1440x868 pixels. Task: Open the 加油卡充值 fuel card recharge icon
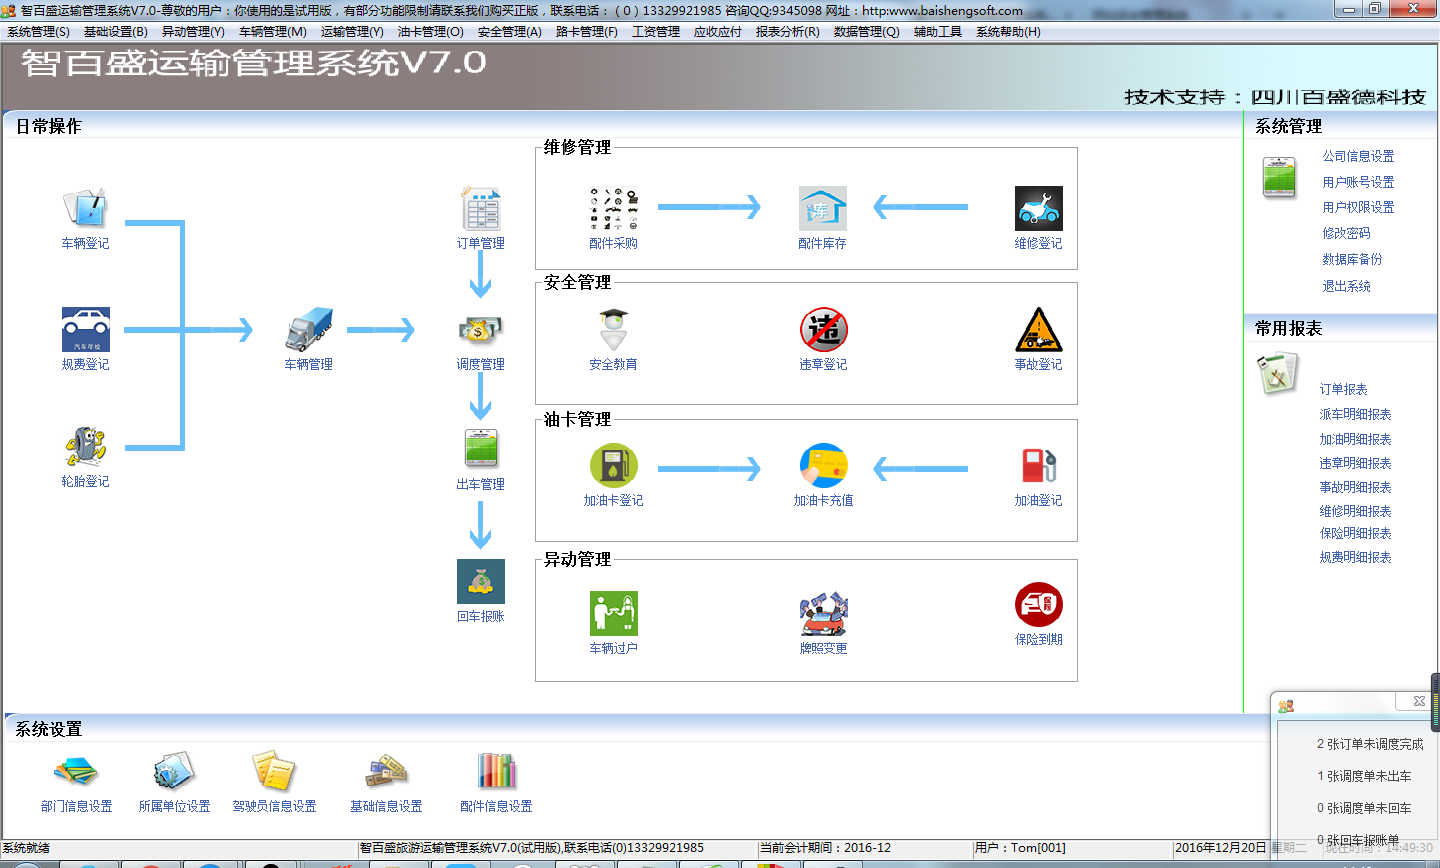(x=823, y=465)
